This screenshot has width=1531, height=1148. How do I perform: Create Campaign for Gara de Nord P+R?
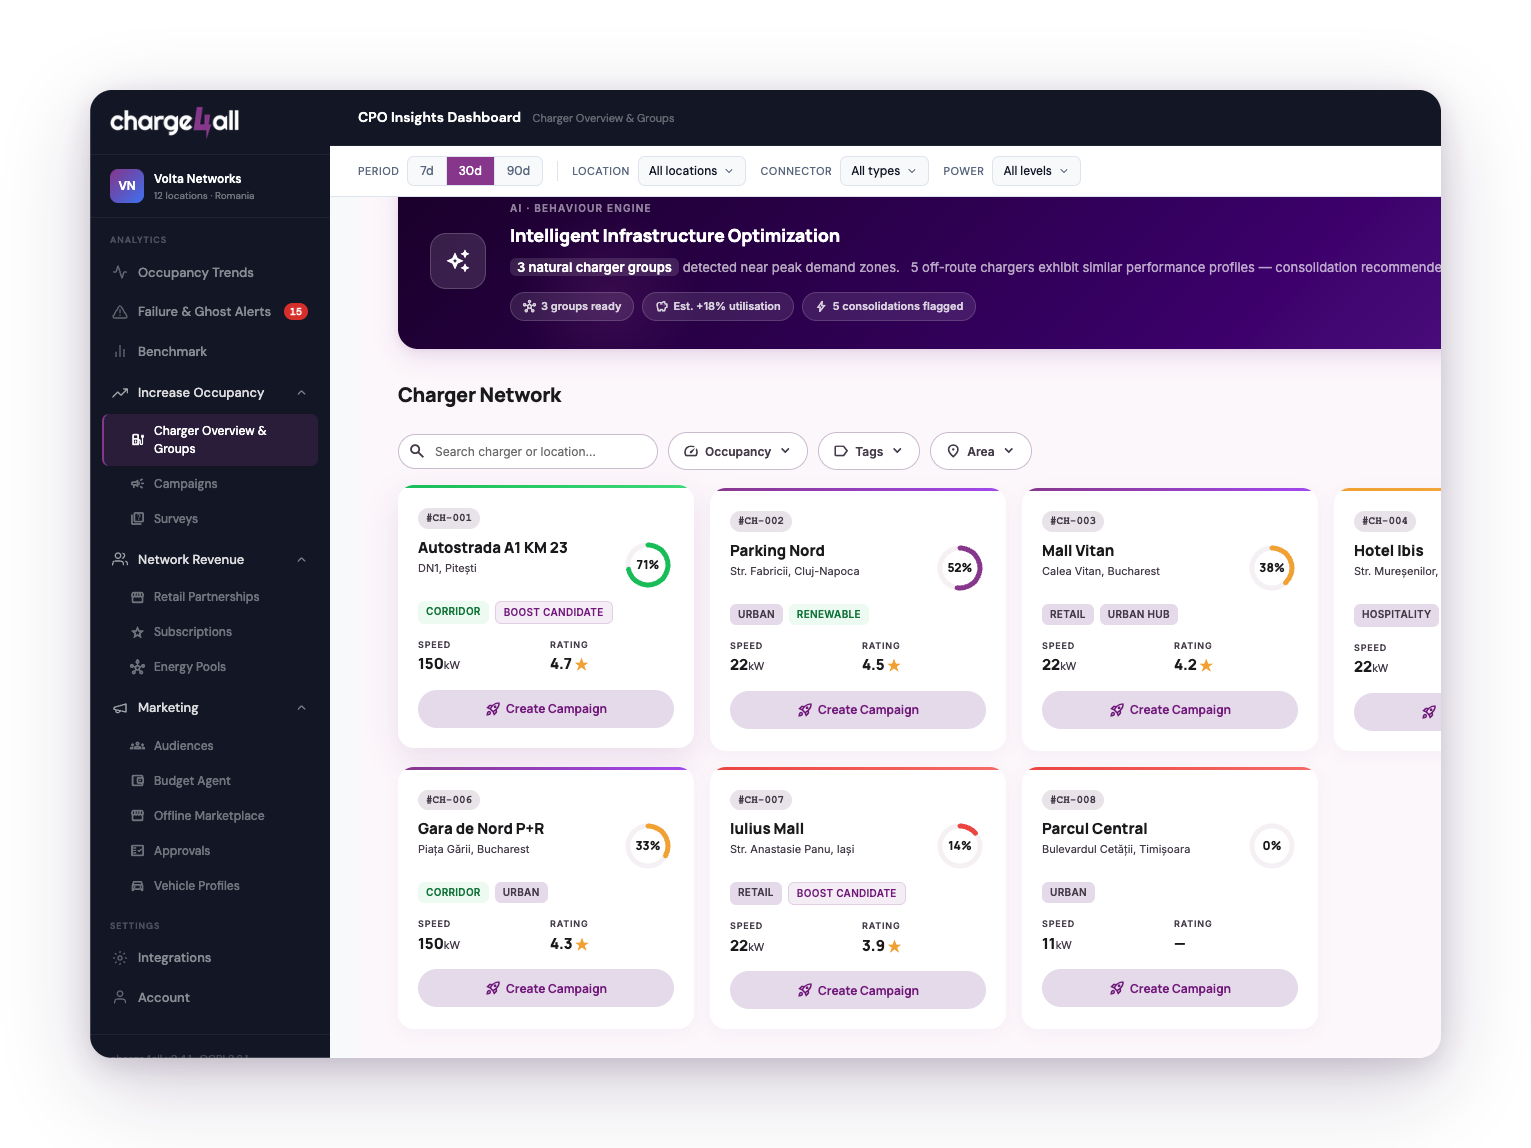coord(546,988)
